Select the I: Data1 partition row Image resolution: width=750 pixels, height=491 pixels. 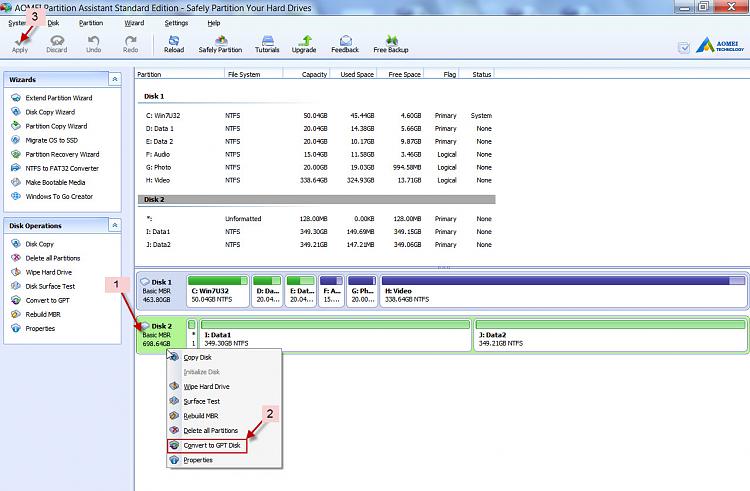(317, 231)
